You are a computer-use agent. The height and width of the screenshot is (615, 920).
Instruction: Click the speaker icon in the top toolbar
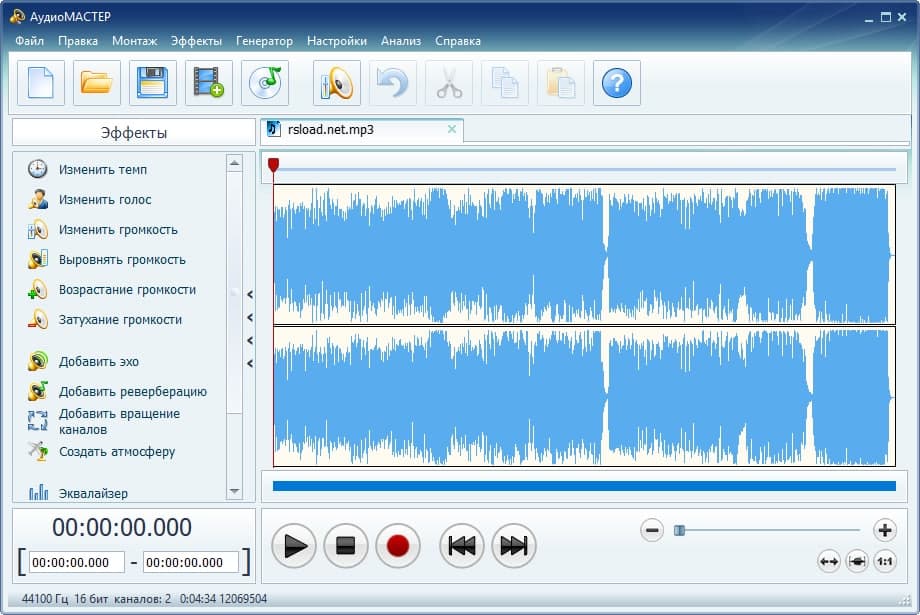(x=337, y=83)
